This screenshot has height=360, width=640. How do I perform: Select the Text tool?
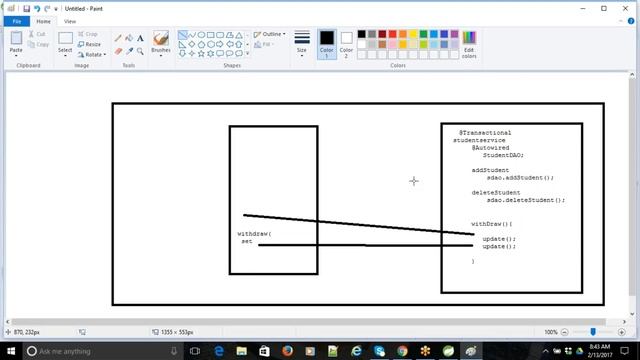point(140,38)
